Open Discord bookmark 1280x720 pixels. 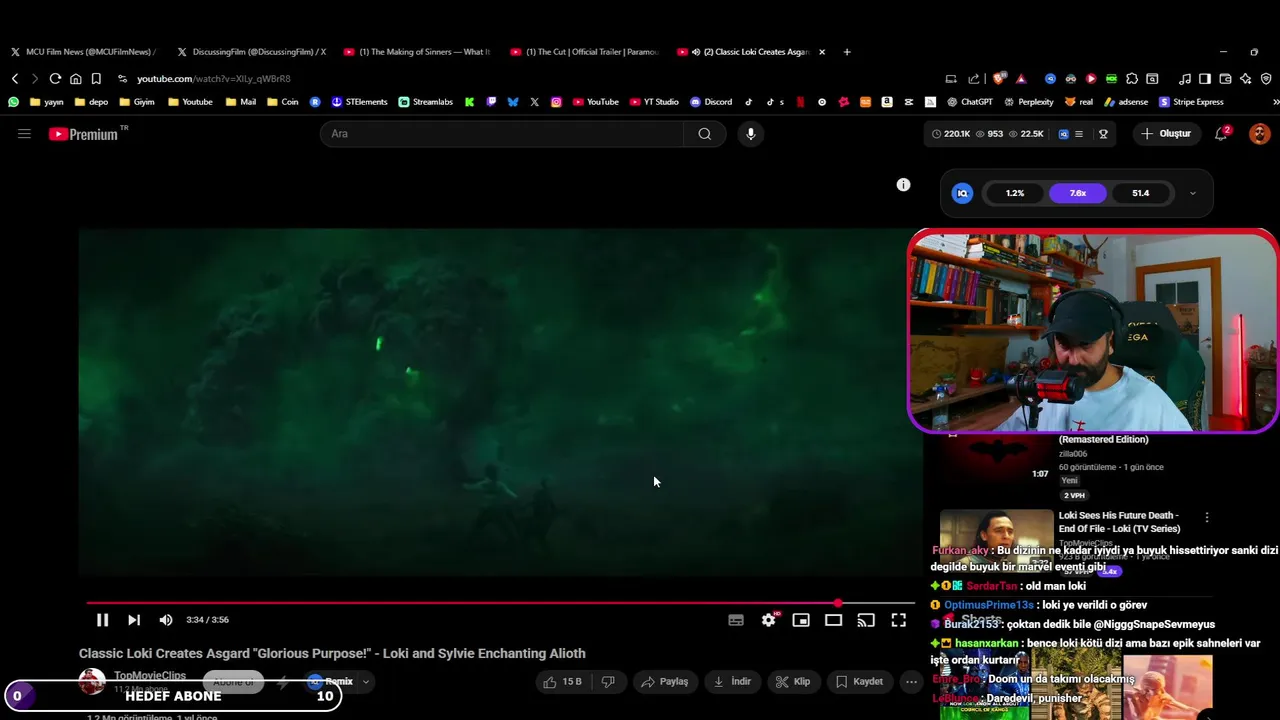coord(711,102)
